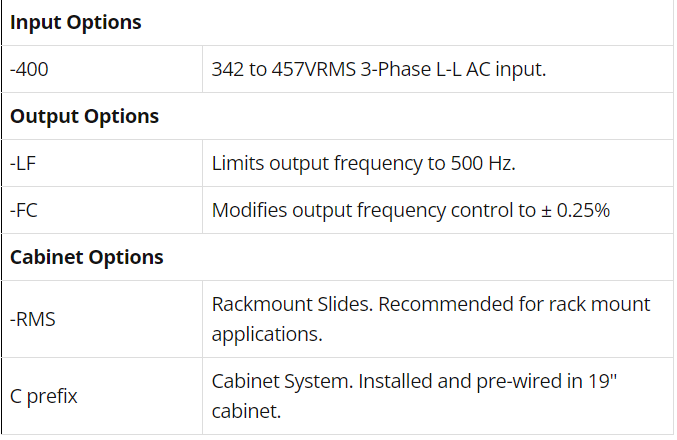Click the 3-Phase L-L AC input text
This screenshot has width=677, height=440.
(x=453, y=69)
